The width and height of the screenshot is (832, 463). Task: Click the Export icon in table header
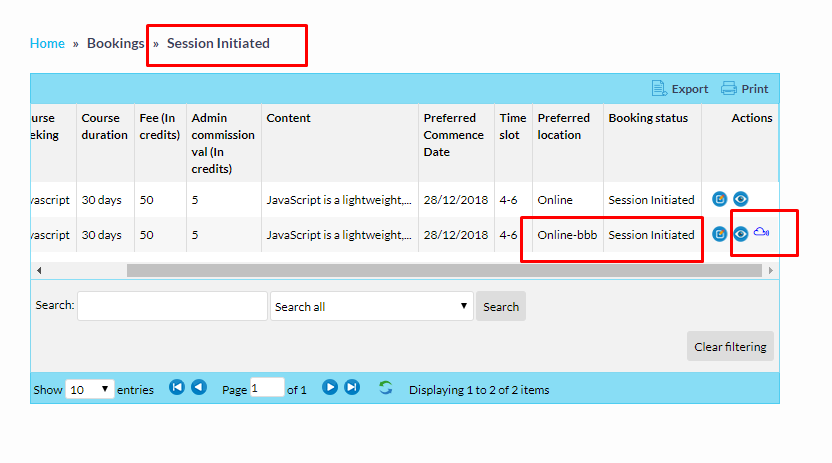tap(659, 89)
